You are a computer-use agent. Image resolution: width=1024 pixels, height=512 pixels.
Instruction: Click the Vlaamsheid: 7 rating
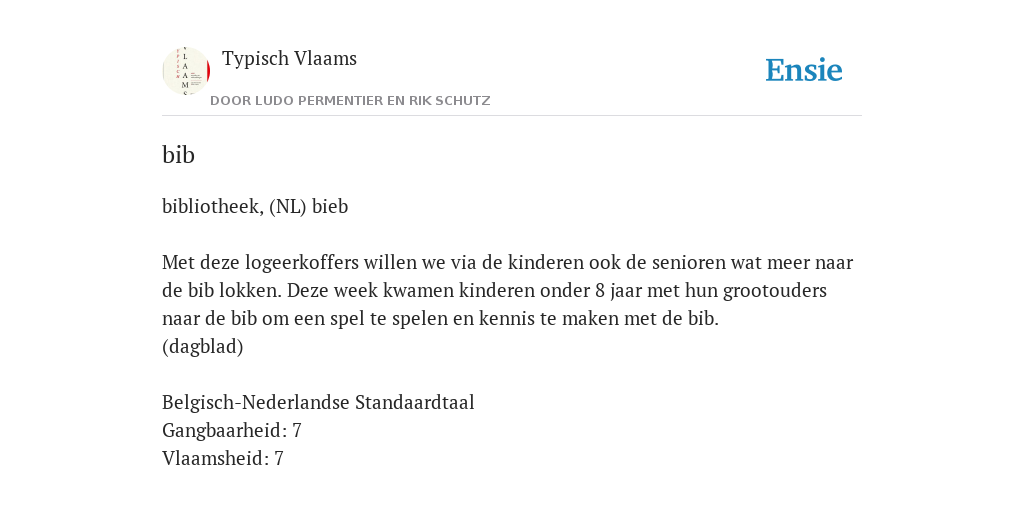223,458
